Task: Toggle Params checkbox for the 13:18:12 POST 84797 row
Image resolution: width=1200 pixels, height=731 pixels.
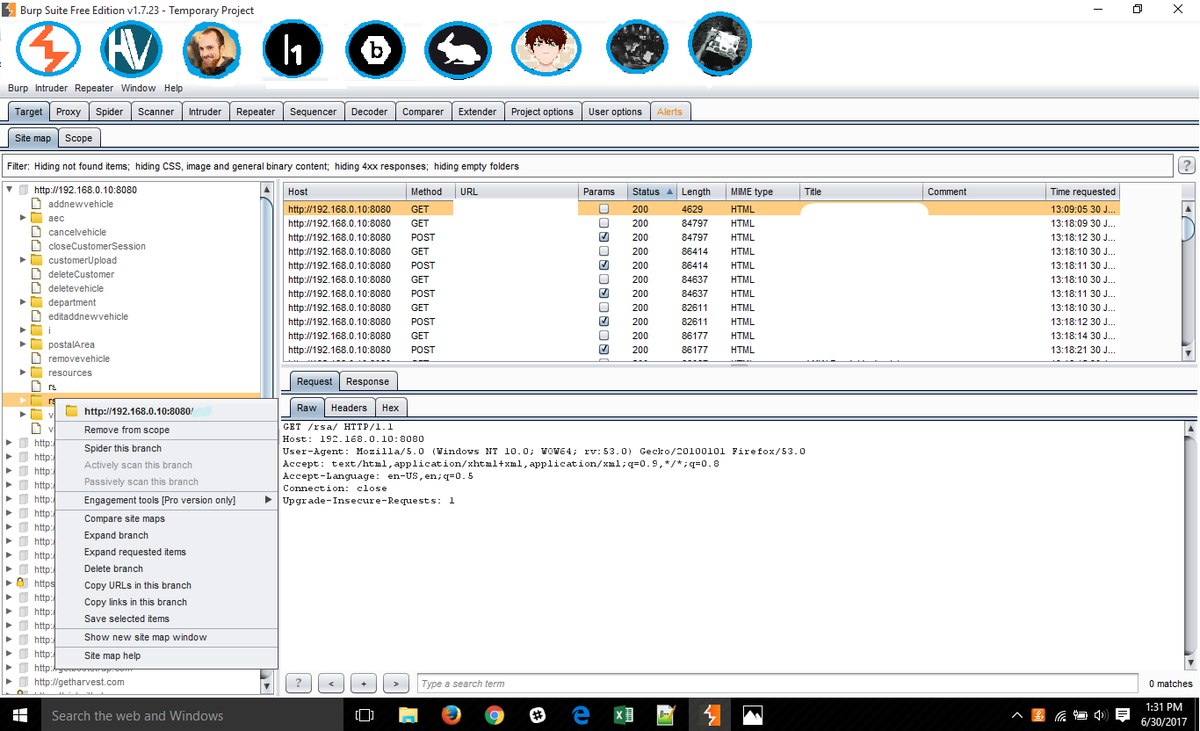Action: coord(603,237)
